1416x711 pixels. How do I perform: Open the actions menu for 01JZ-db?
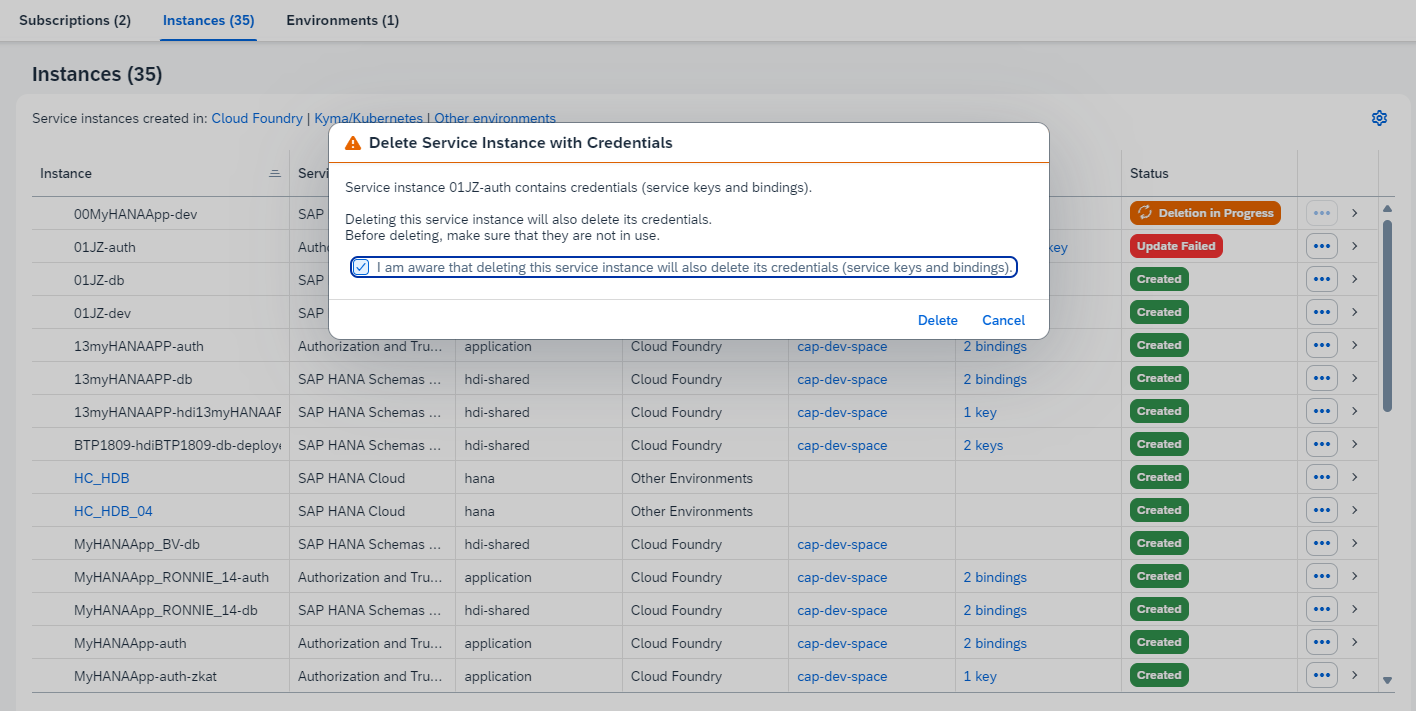point(1321,279)
